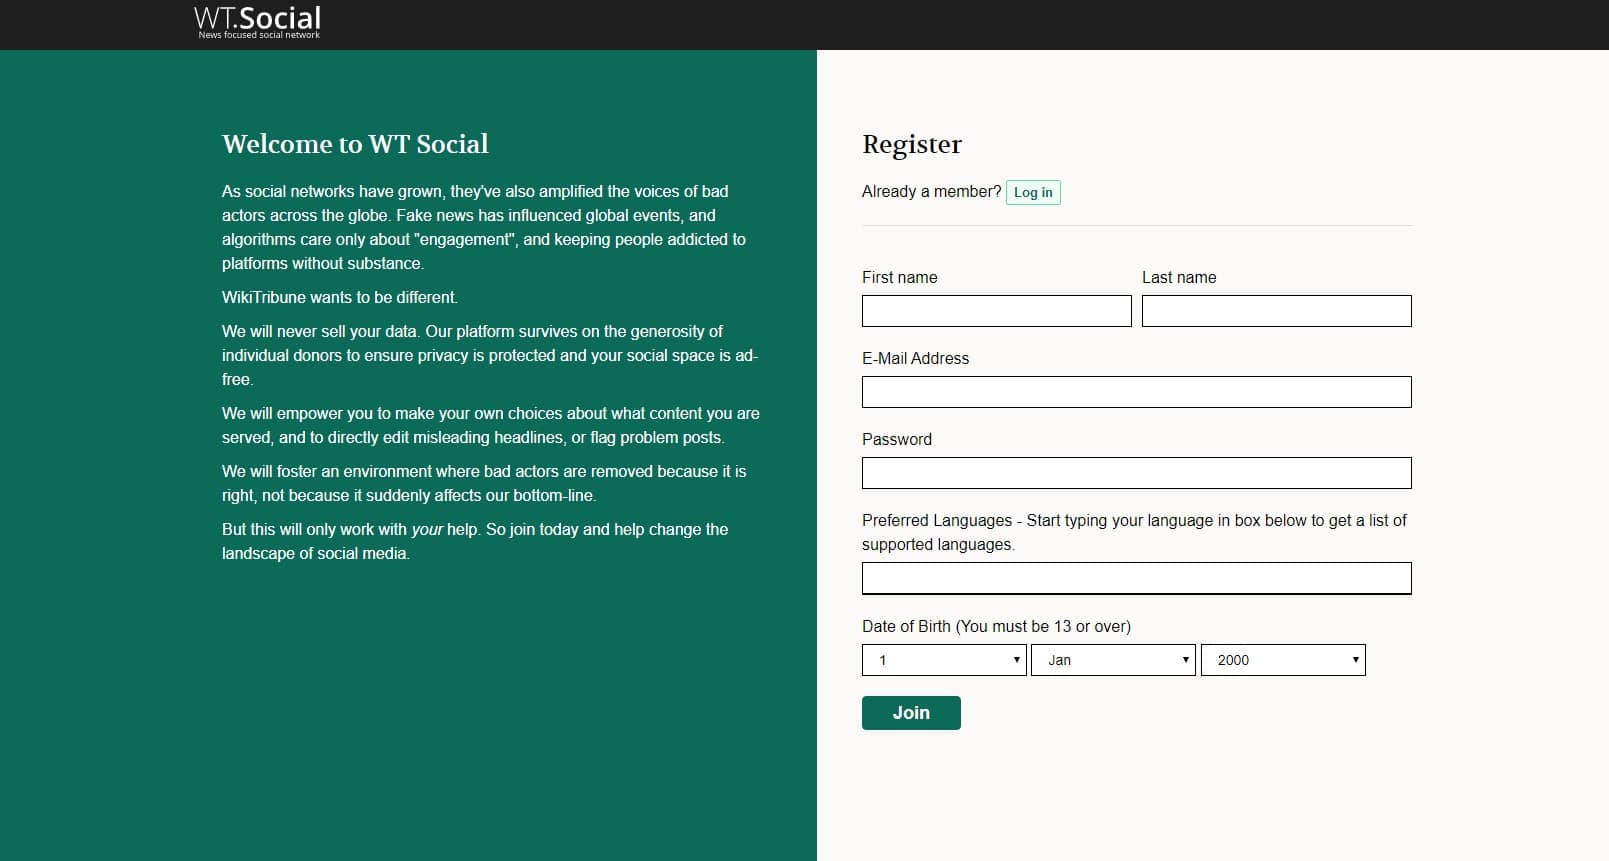The height and width of the screenshot is (861, 1609).
Task: Open the birth year dropdown showing 2000
Action: (x=1283, y=660)
